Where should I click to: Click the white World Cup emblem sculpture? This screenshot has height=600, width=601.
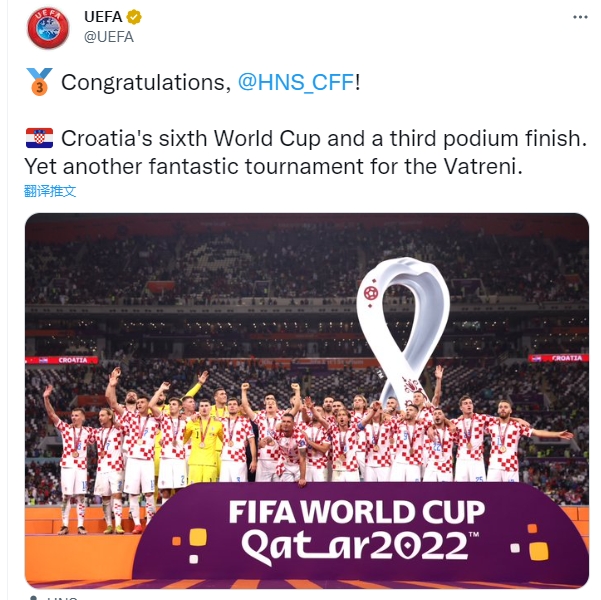pos(402,330)
